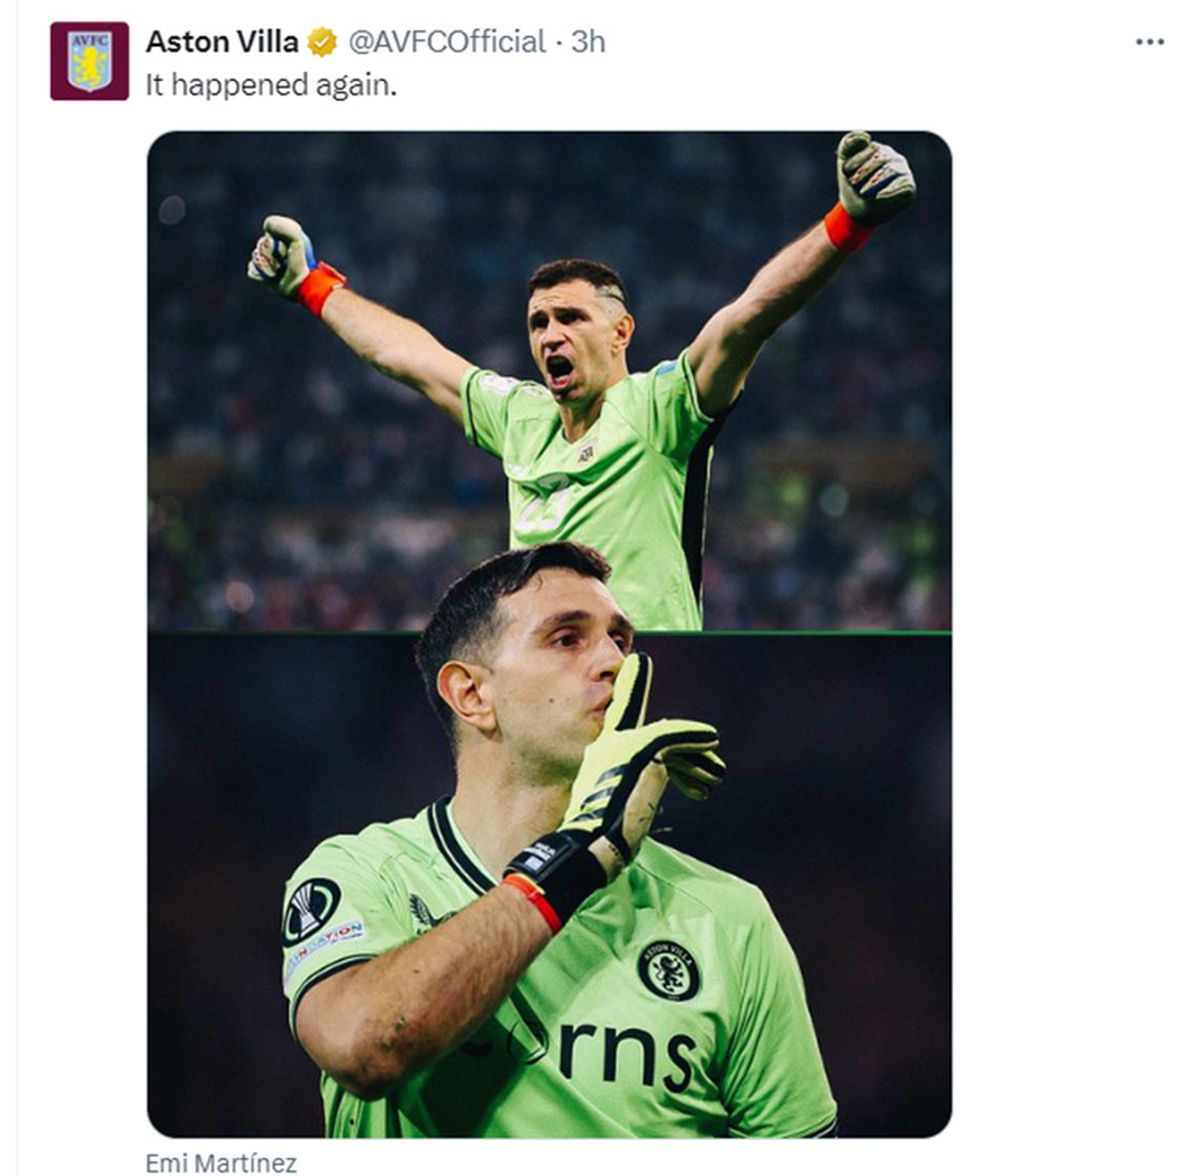Open the Aston Villa crest profile avatar

click(89, 61)
